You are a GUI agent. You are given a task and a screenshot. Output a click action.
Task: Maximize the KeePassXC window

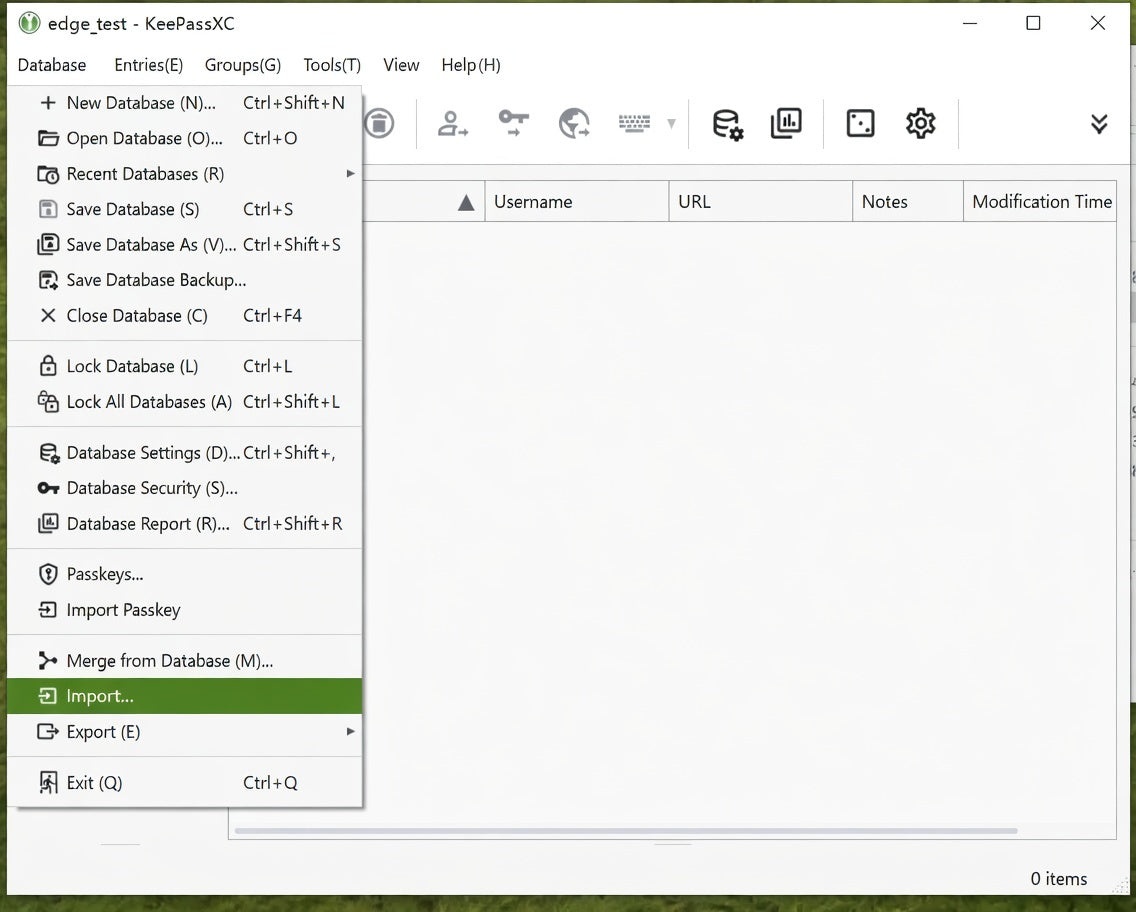tap(1033, 23)
